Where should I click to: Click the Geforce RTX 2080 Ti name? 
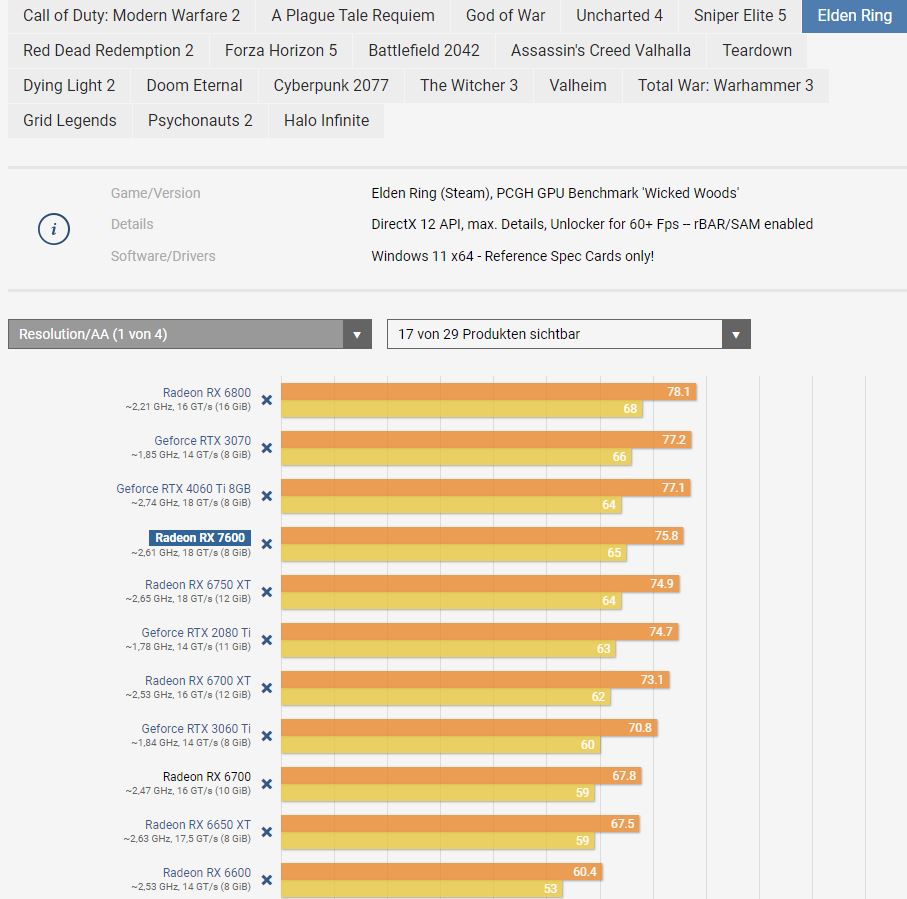pyautogui.click(x=196, y=633)
